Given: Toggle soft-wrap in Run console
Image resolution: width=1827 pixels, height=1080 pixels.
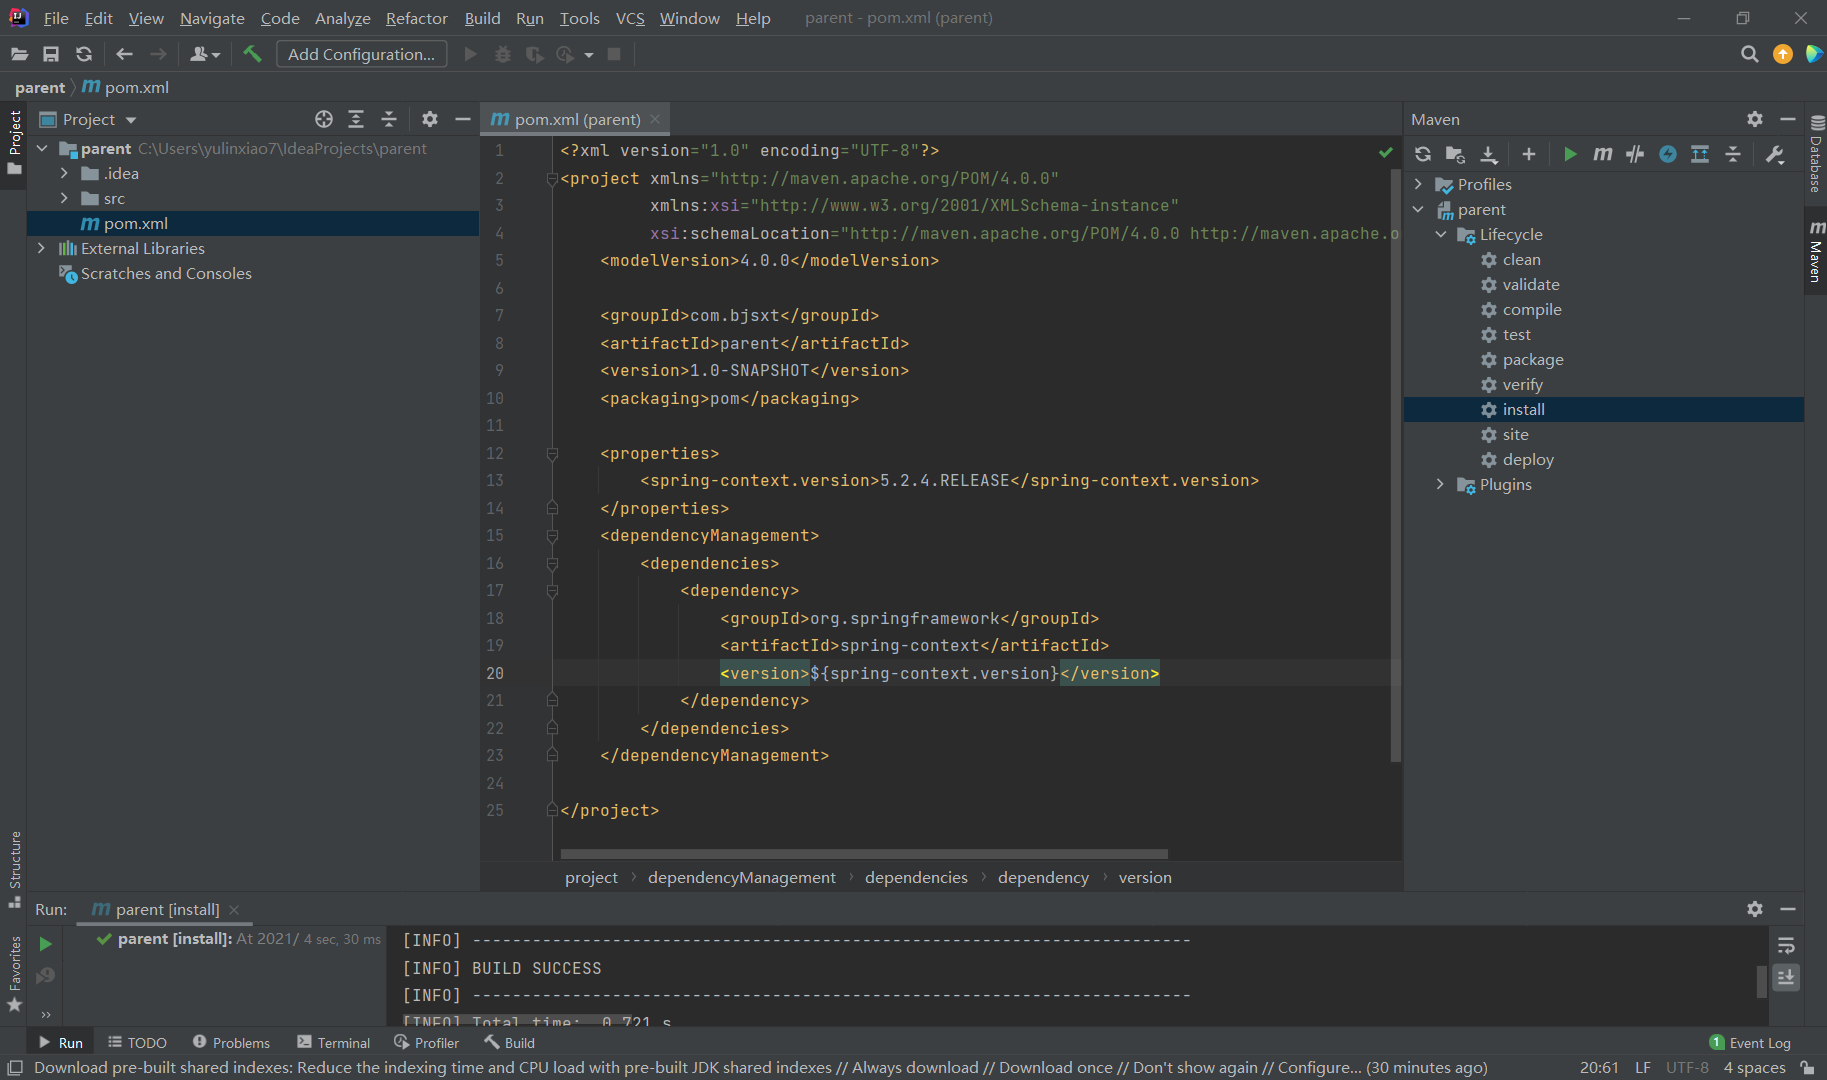Looking at the screenshot, I should (x=1786, y=946).
